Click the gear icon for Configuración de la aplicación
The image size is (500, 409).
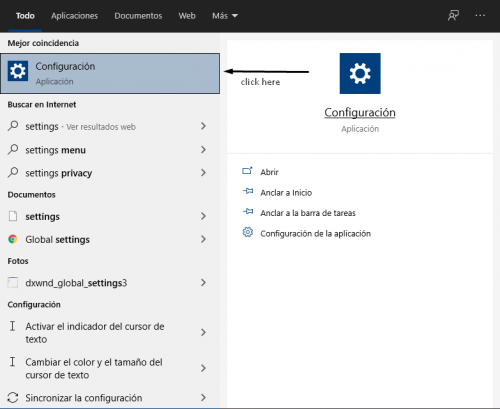click(x=248, y=232)
